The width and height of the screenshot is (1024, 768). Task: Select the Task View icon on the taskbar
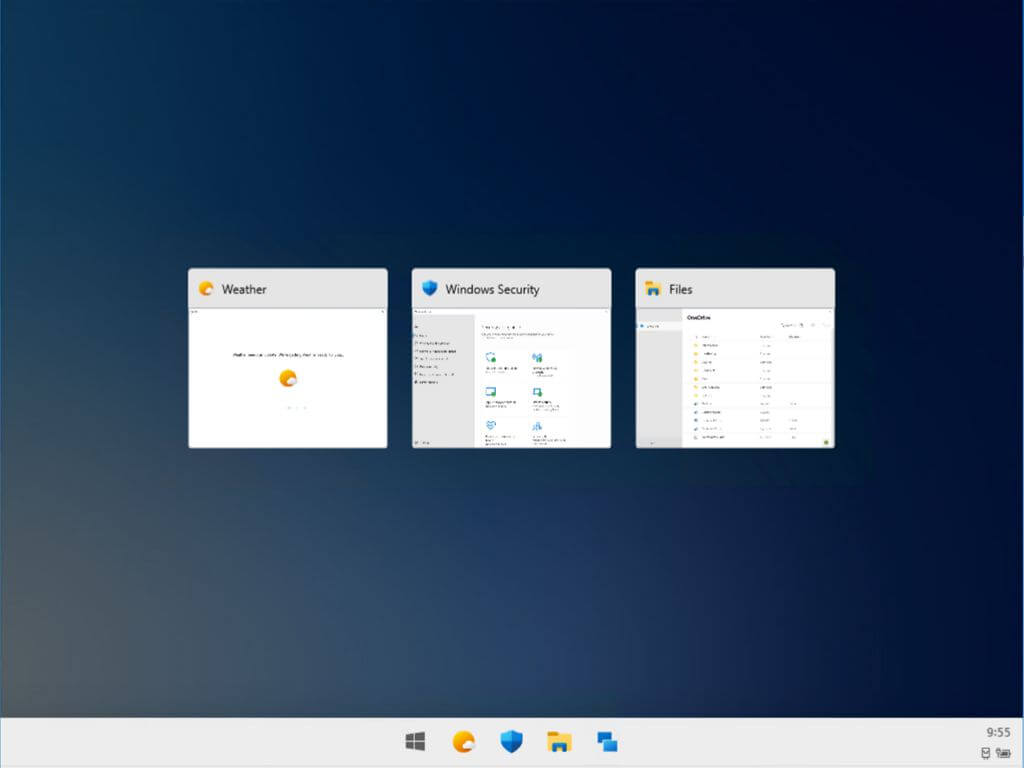tap(606, 743)
